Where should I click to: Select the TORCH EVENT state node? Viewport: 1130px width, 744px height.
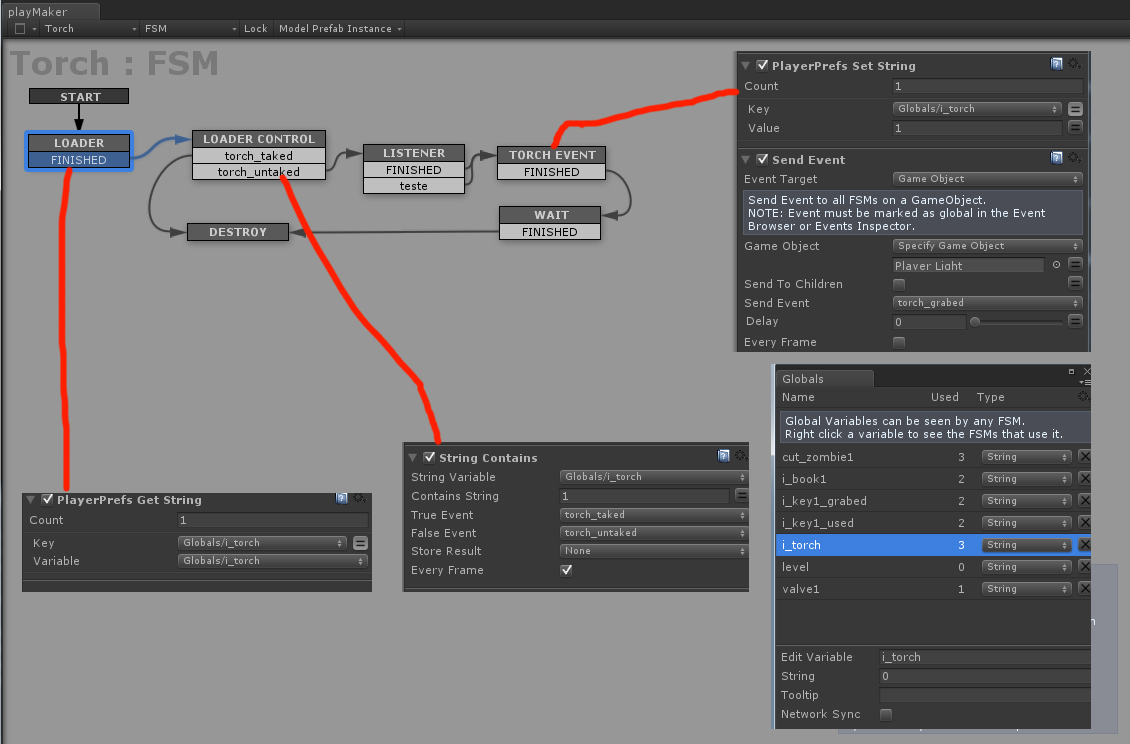[552, 154]
